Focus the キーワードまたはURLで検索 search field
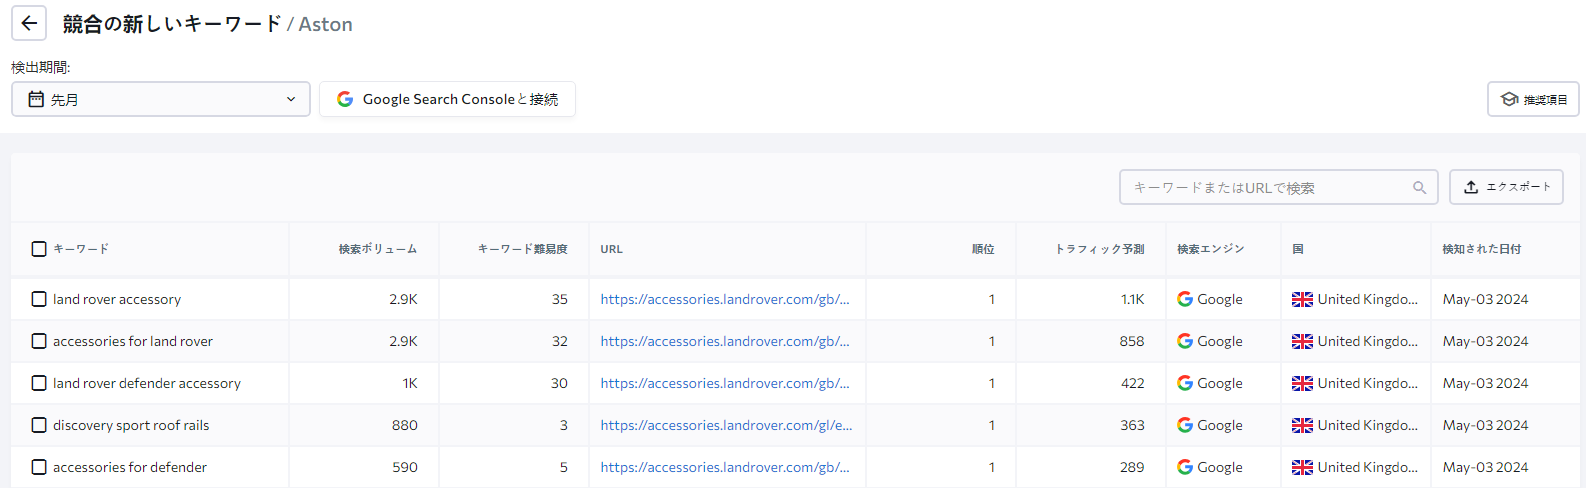The width and height of the screenshot is (1586, 488). pyautogui.click(x=1278, y=187)
